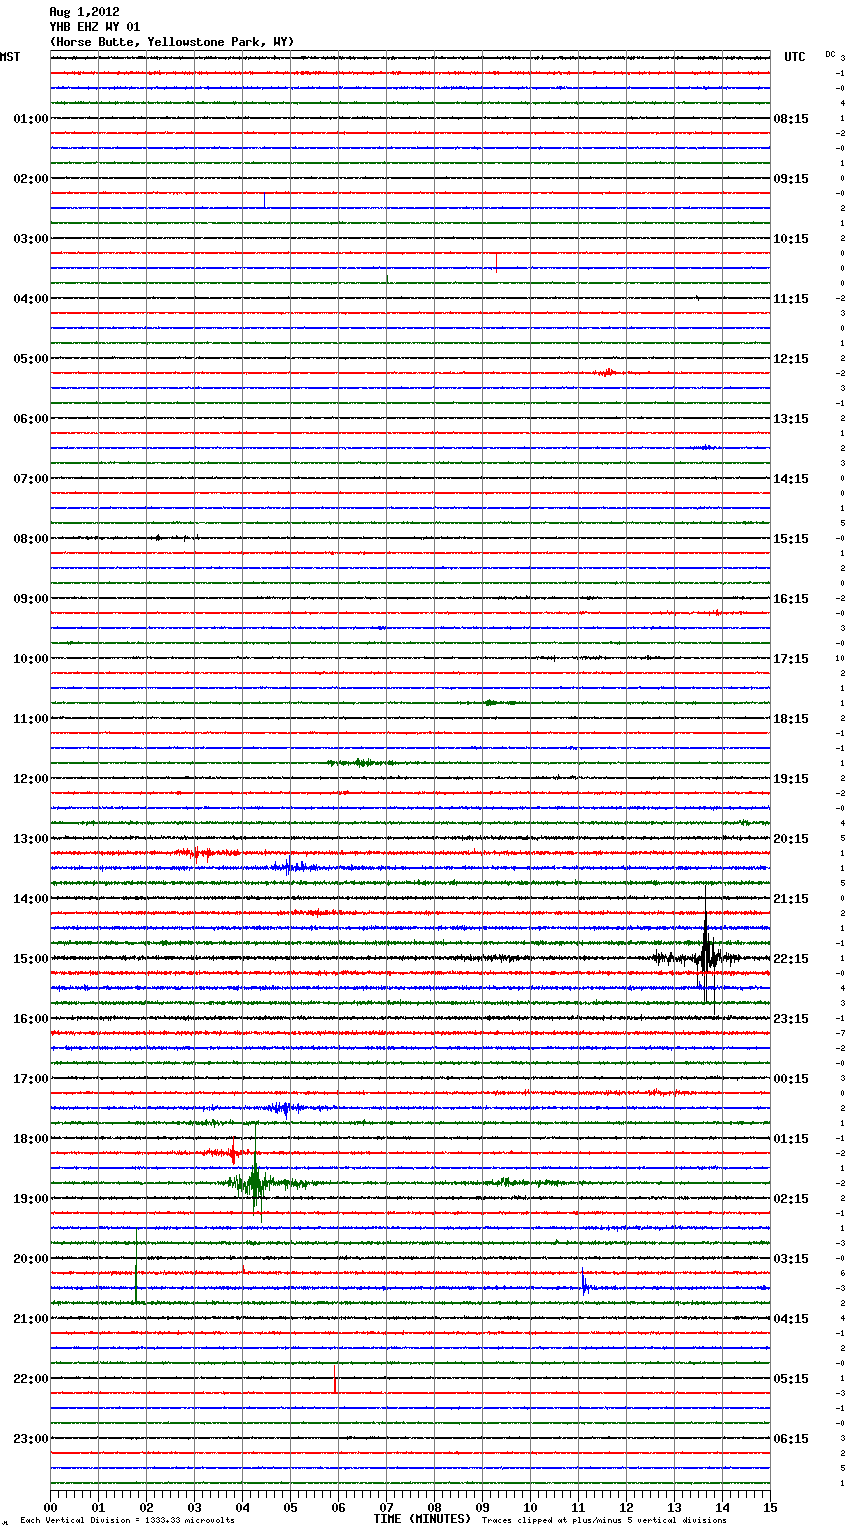Select the 18:00 MST time label
Viewport: 850px width, 1534px height.
[x=31, y=1139]
